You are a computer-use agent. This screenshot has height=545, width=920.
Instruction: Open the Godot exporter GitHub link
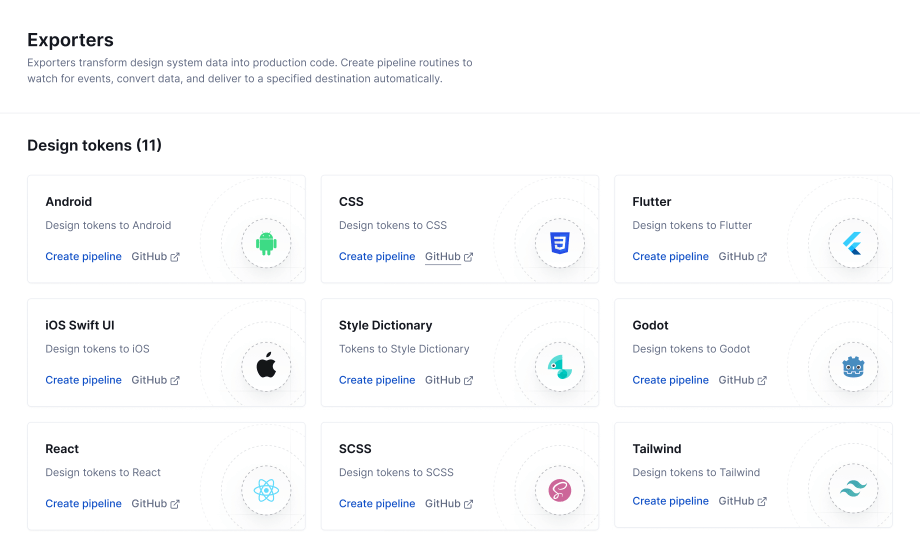pyautogui.click(x=742, y=380)
